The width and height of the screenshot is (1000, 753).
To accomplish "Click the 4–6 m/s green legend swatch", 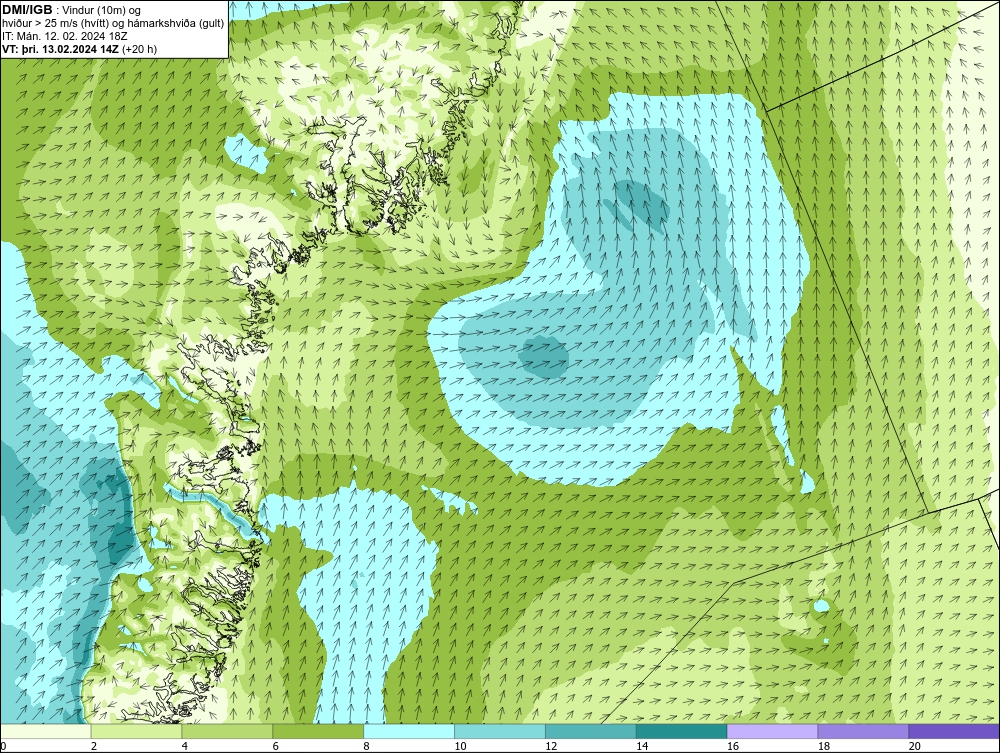I will 227,731.
